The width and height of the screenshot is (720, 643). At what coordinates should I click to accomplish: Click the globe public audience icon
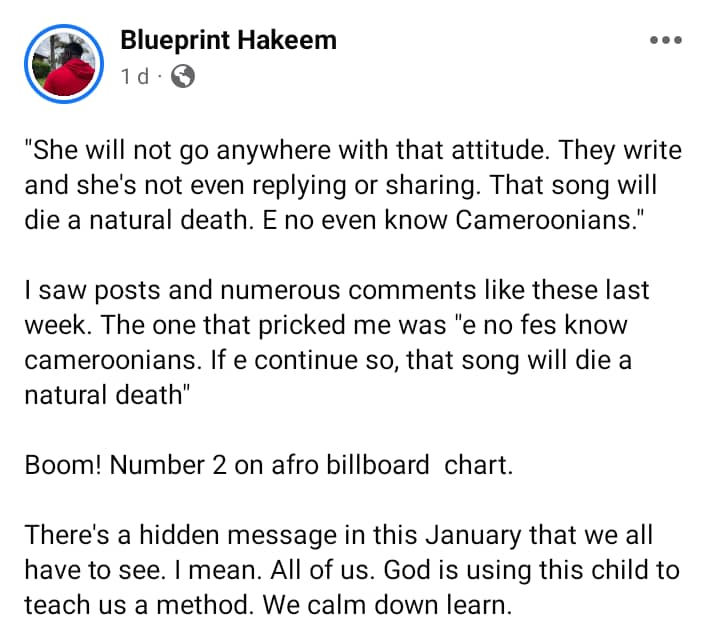click(183, 76)
